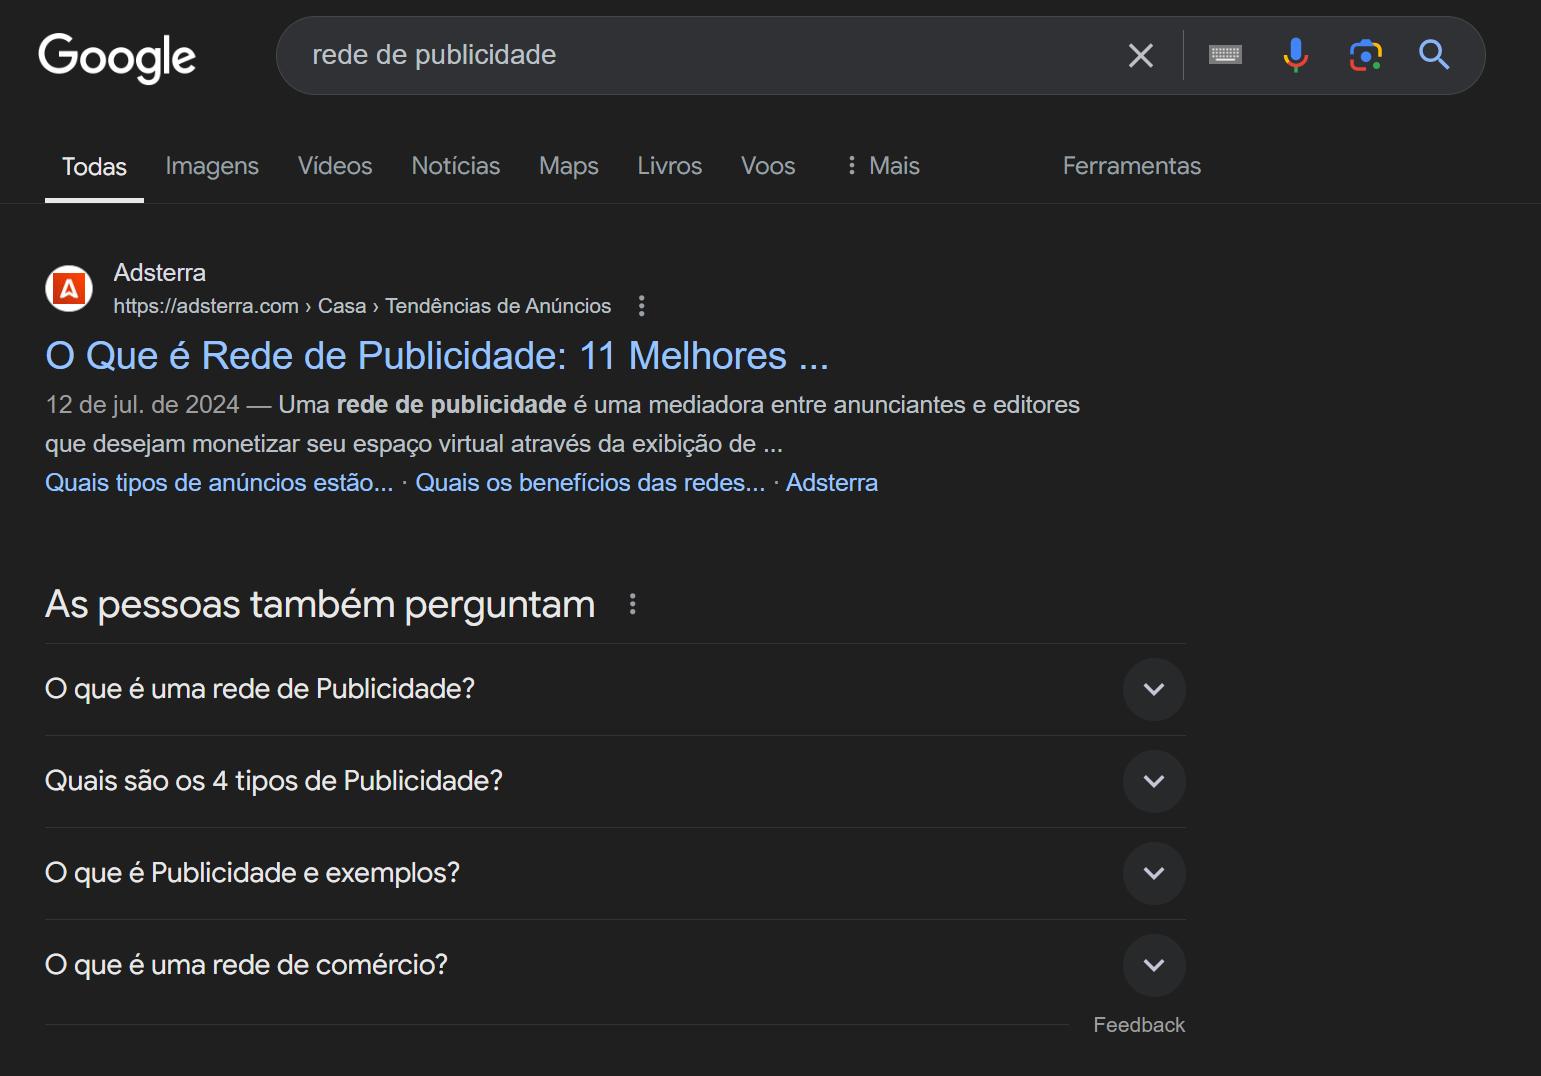The height and width of the screenshot is (1076, 1541).
Task: Click the search magnifier icon
Action: [x=1434, y=55]
